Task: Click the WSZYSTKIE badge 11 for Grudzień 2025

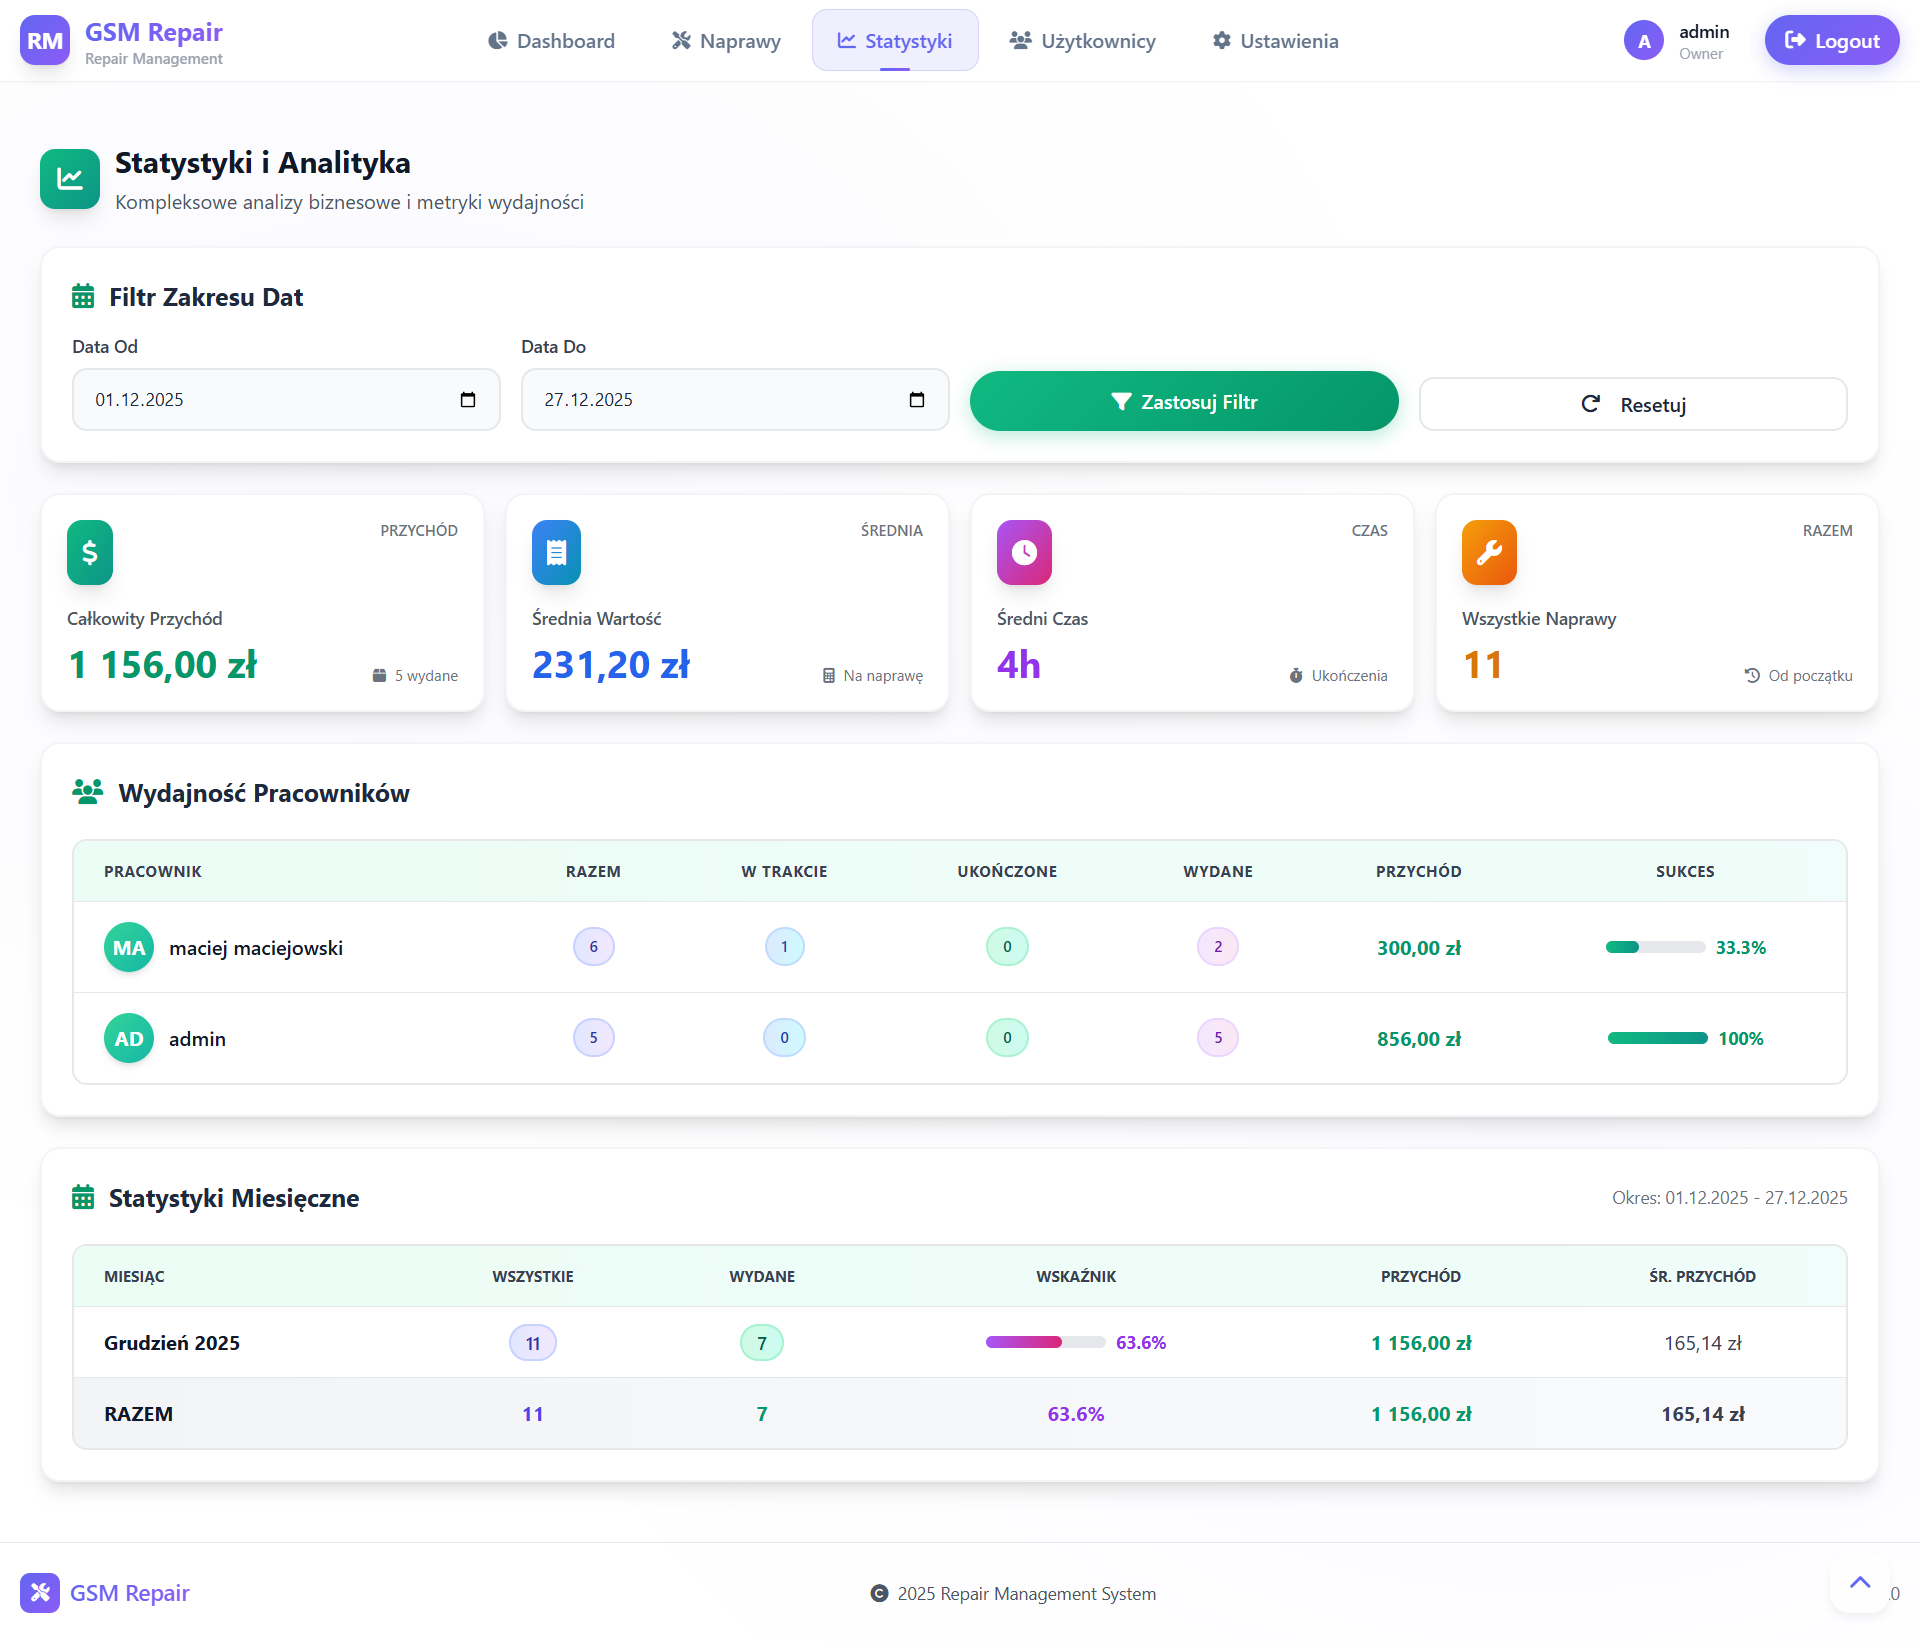Action: (x=533, y=1343)
